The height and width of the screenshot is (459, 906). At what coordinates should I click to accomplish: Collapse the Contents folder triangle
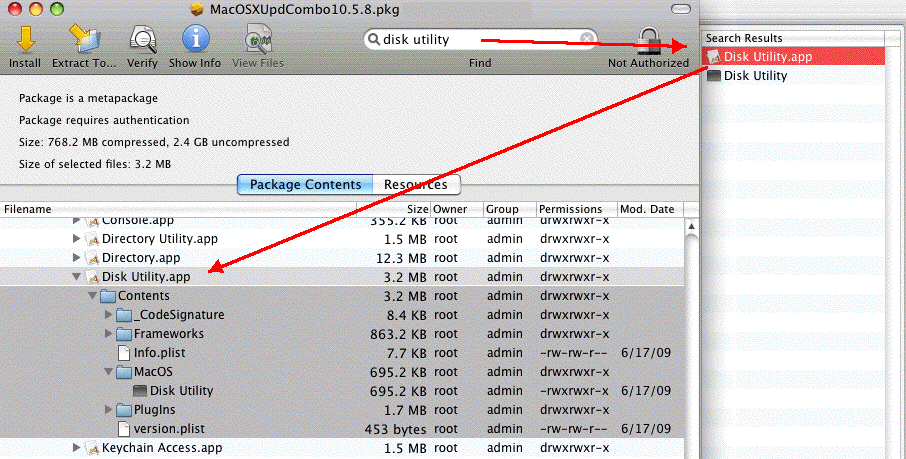coord(92,295)
